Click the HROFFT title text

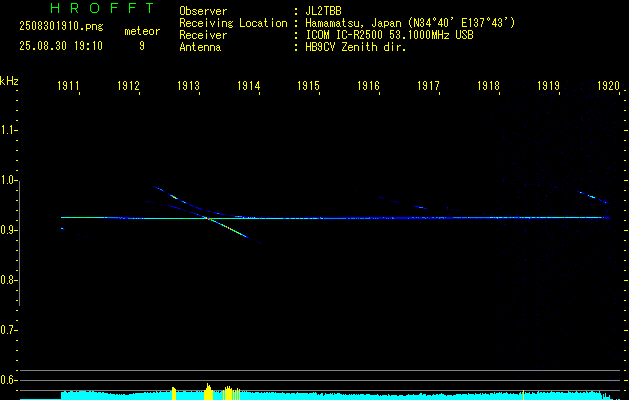tap(102, 8)
